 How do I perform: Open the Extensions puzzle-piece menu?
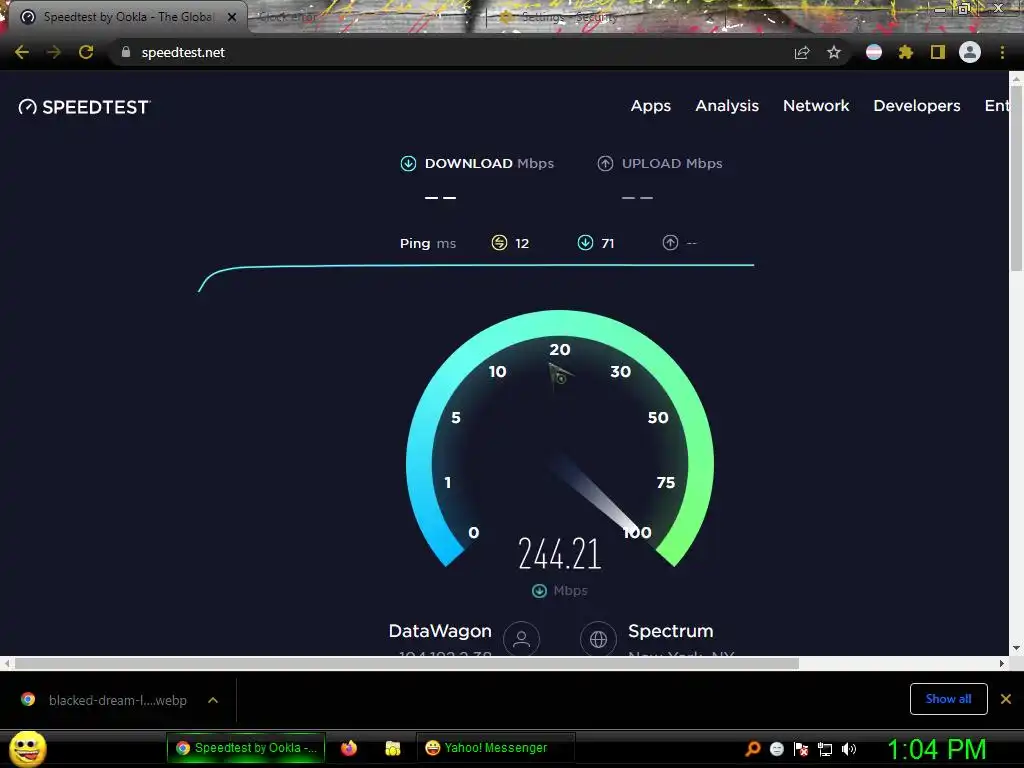[x=905, y=52]
